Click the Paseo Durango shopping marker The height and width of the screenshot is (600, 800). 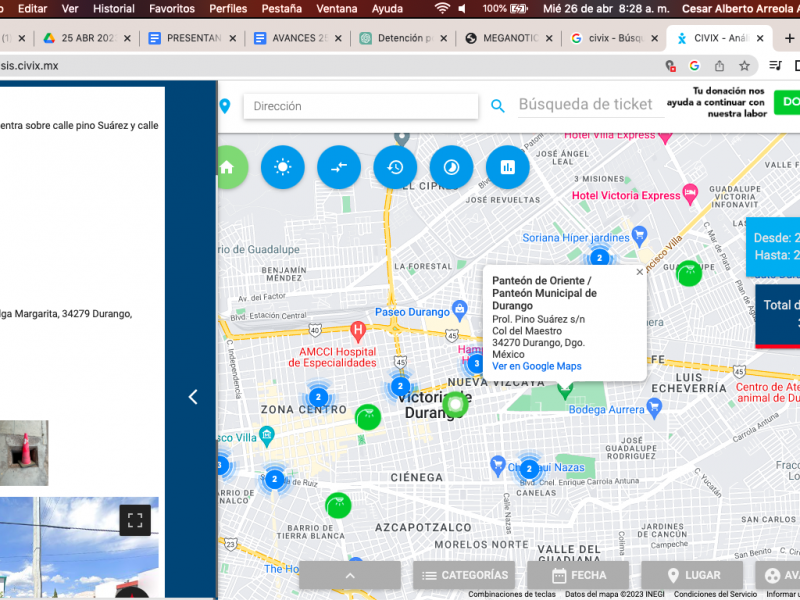point(460,310)
